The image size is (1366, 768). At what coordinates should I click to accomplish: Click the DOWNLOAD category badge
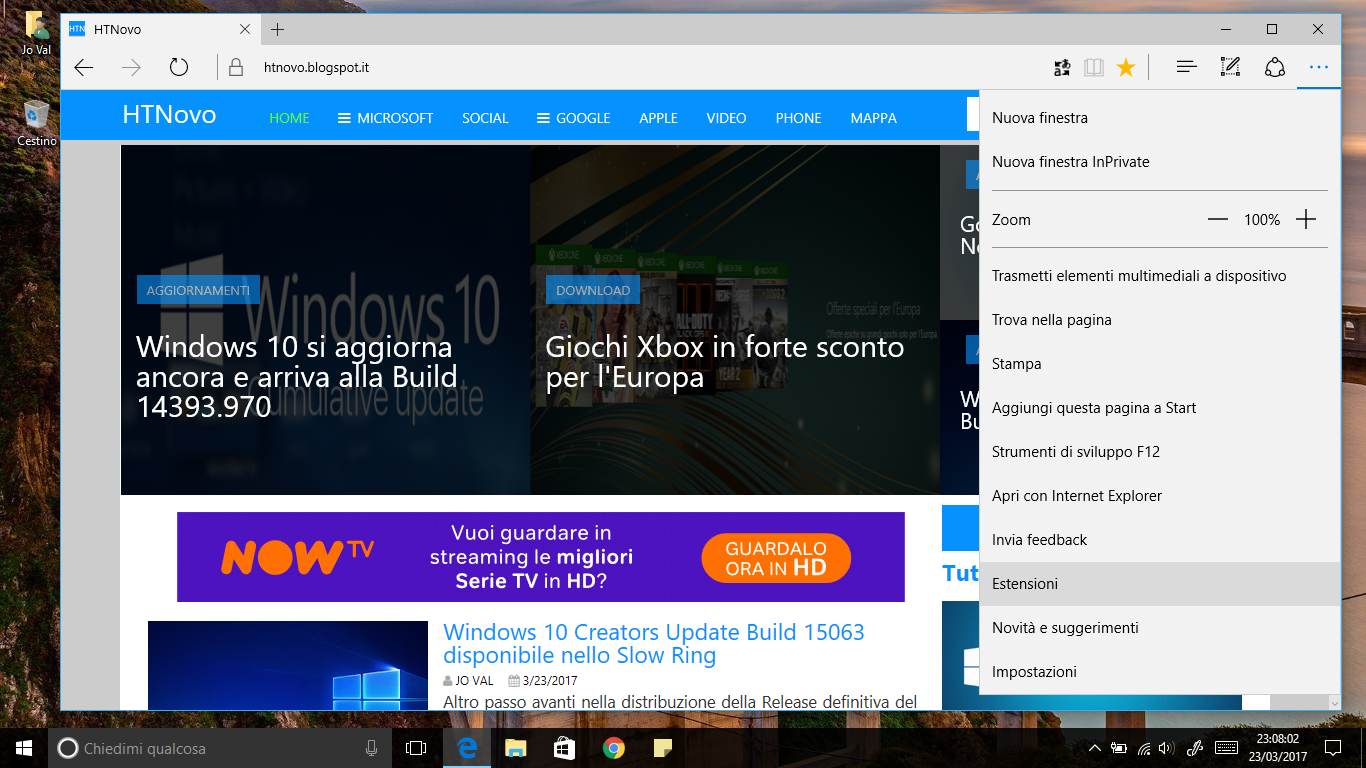(x=593, y=290)
